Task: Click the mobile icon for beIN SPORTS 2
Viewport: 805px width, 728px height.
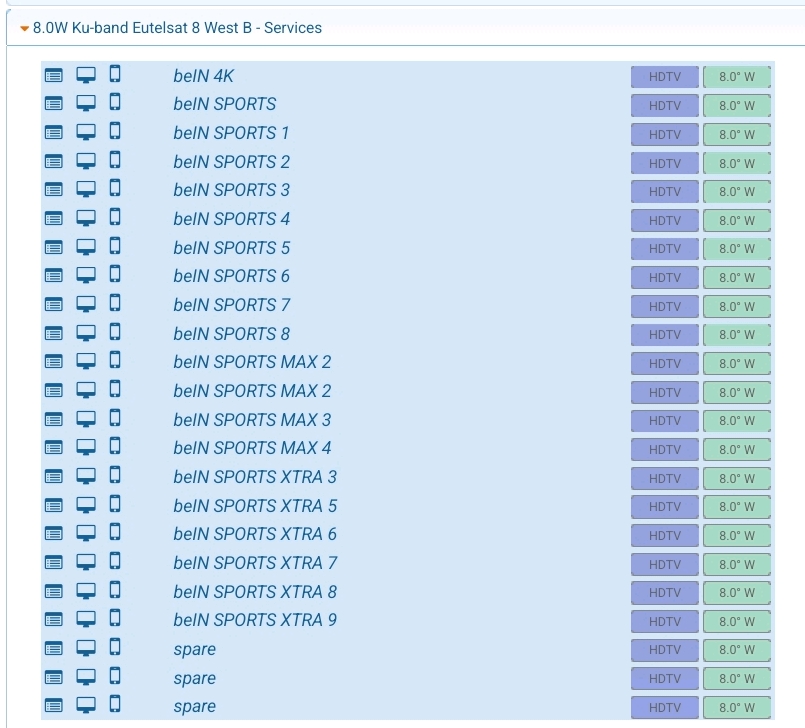Action: tap(115, 160)
